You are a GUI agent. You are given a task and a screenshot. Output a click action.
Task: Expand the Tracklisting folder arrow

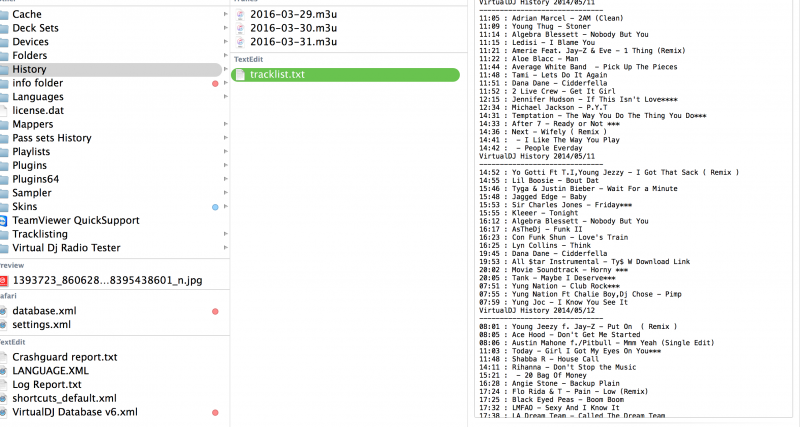(226, 235)
